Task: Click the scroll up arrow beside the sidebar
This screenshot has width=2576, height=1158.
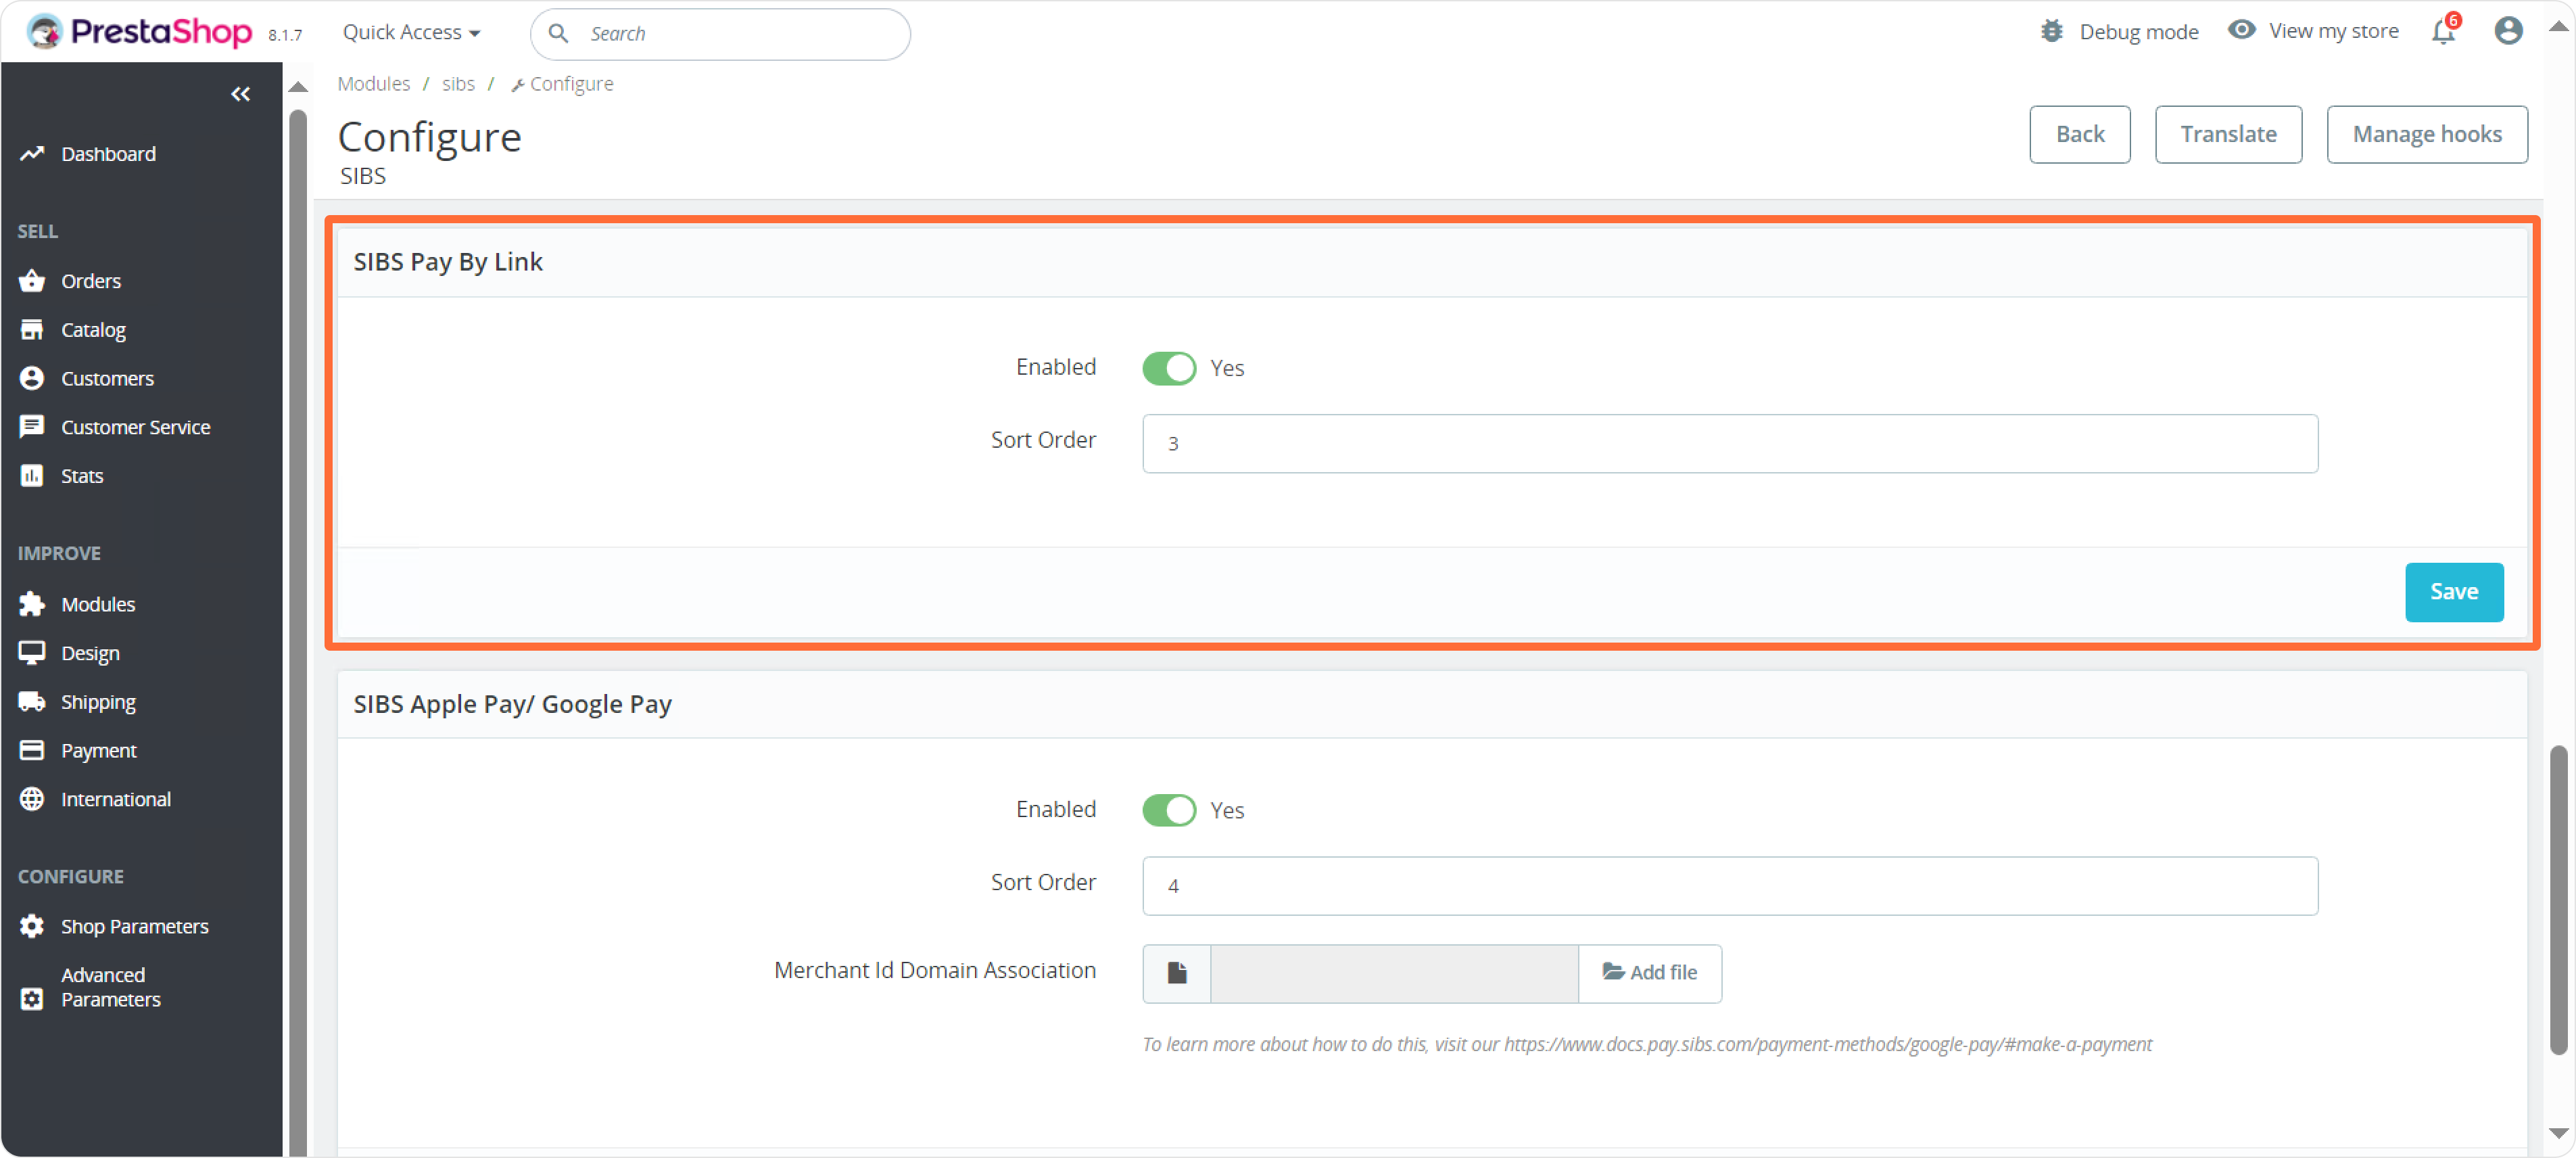Action: pyautogui.click(x=298, y=87)
